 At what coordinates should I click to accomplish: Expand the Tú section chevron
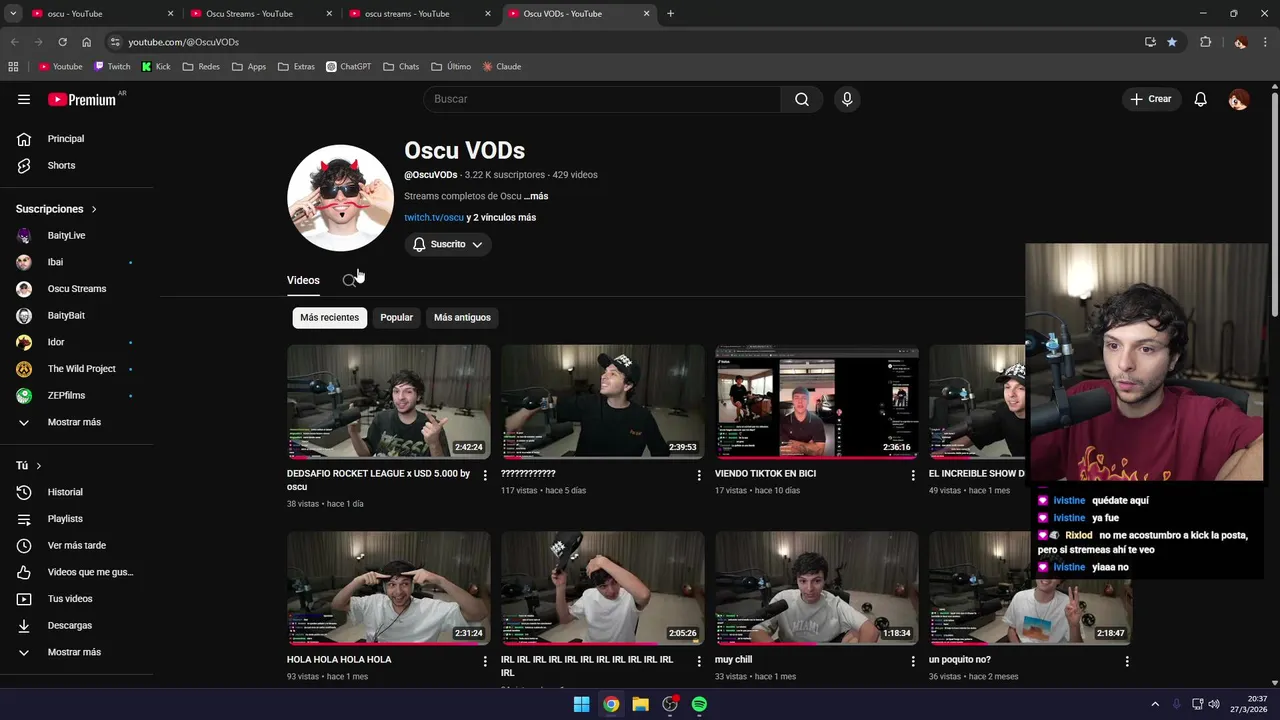tap(39, 466)
